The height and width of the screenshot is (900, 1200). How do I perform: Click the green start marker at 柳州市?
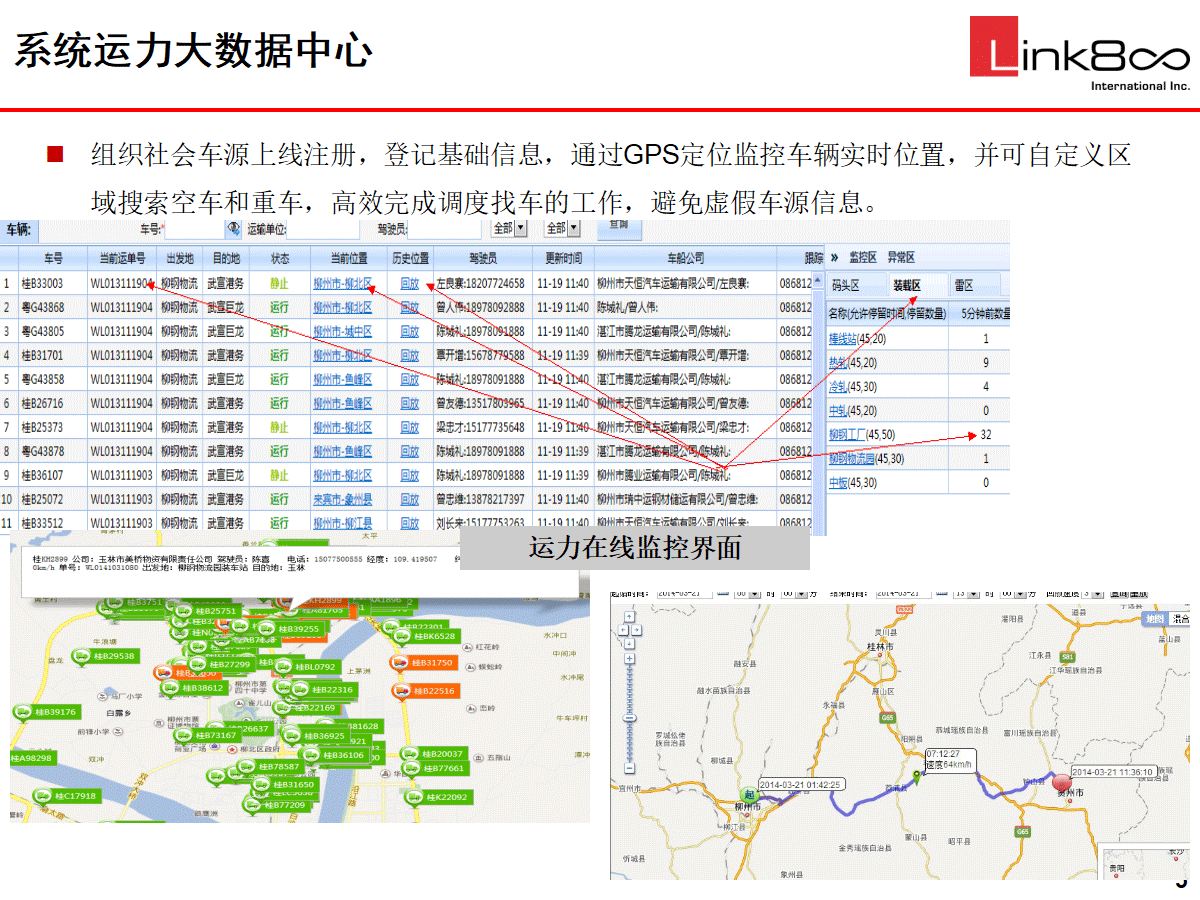(748, 795)
